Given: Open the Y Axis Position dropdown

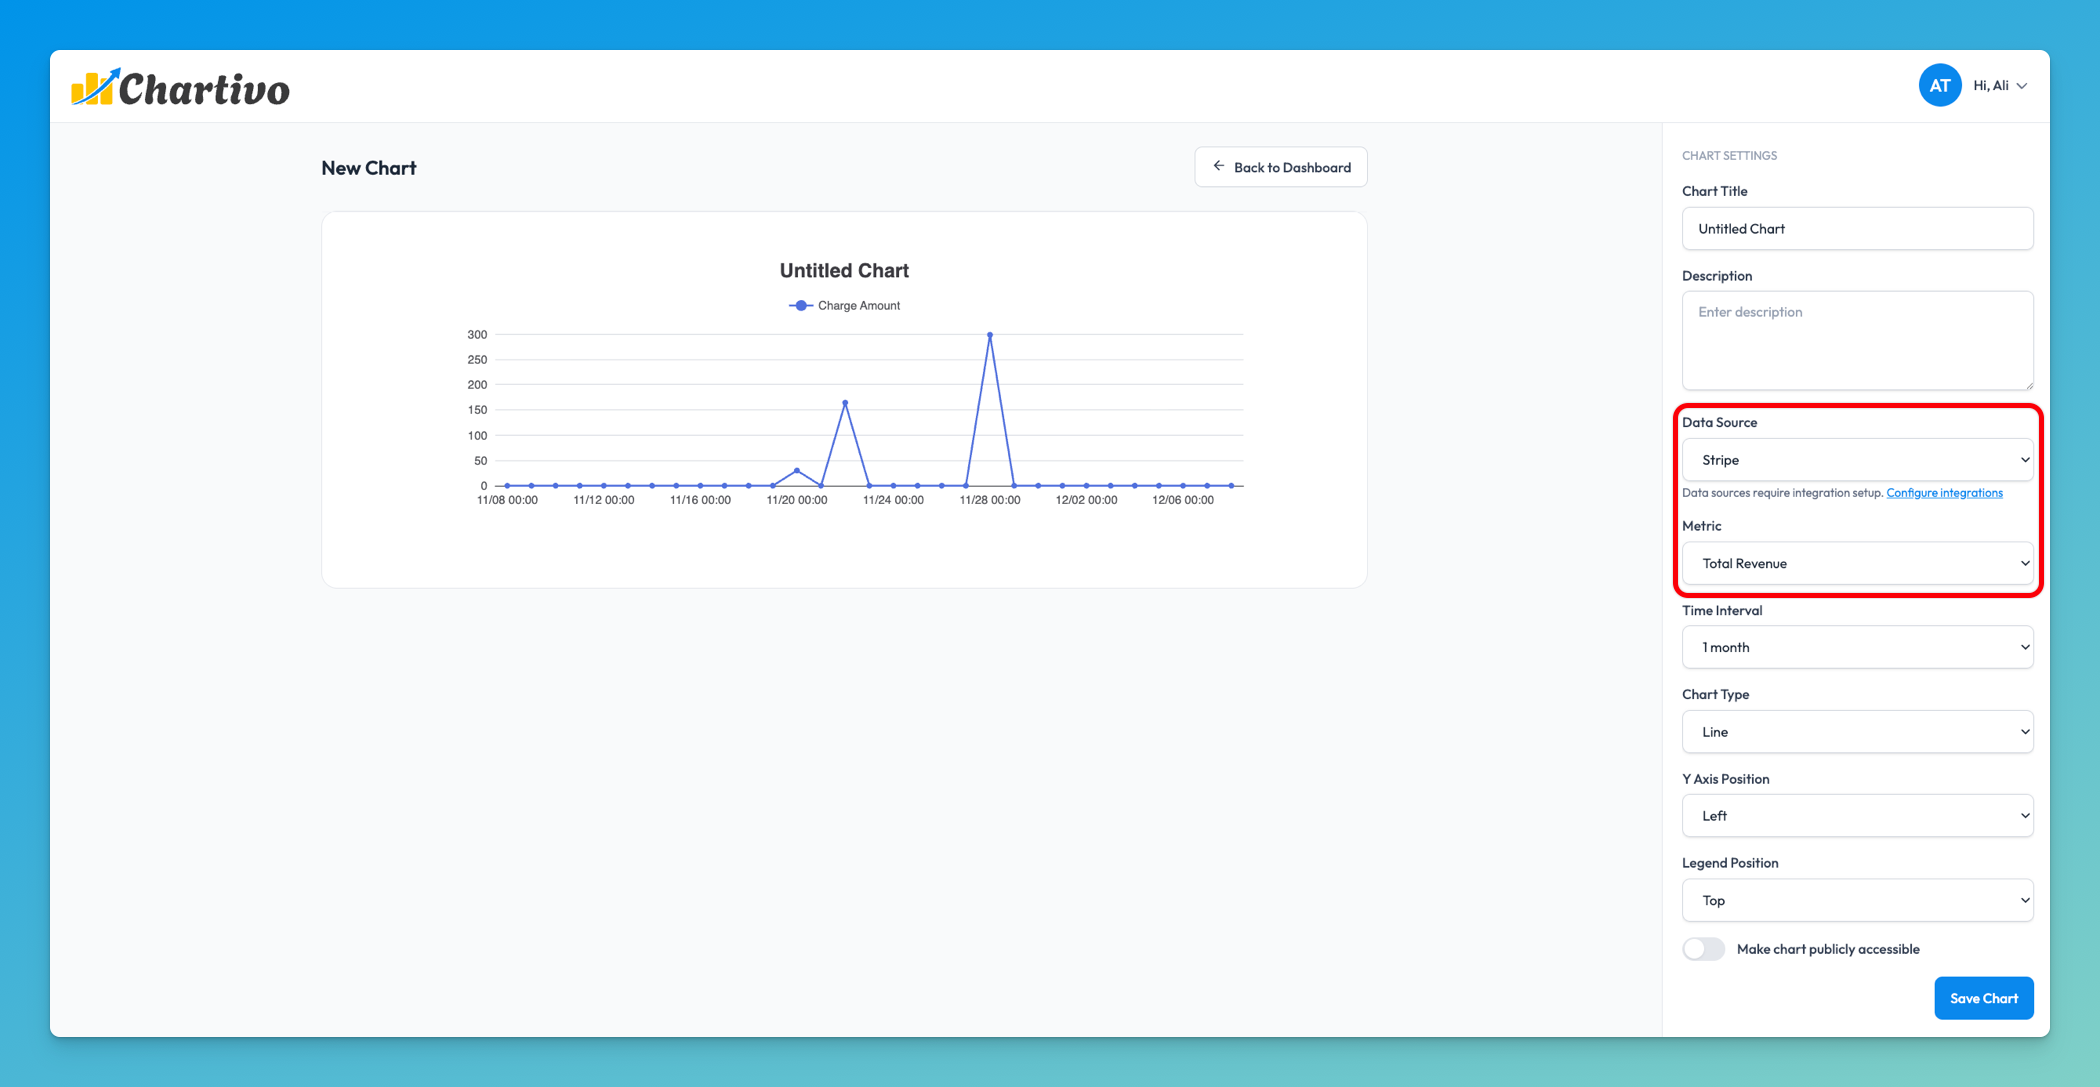Looking at the screenshot, I should coord(1857,815).
